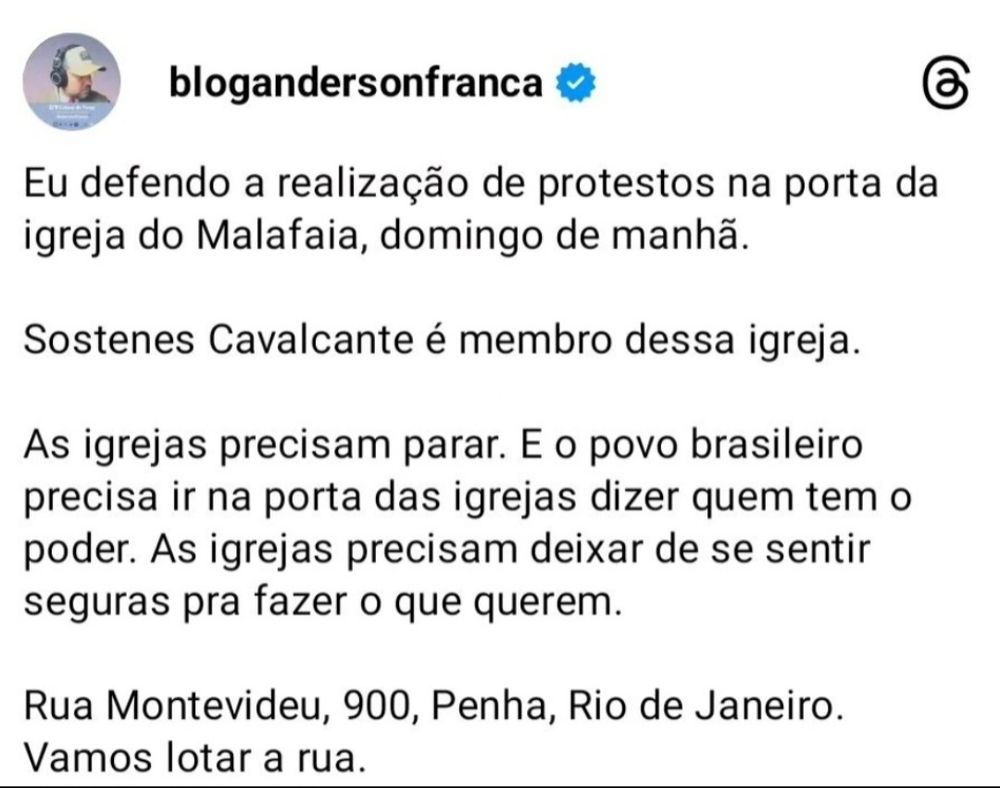Click the words "povo brasileiro"
The width and height of the screenshot is (1000, 788).
coord(726,446)
